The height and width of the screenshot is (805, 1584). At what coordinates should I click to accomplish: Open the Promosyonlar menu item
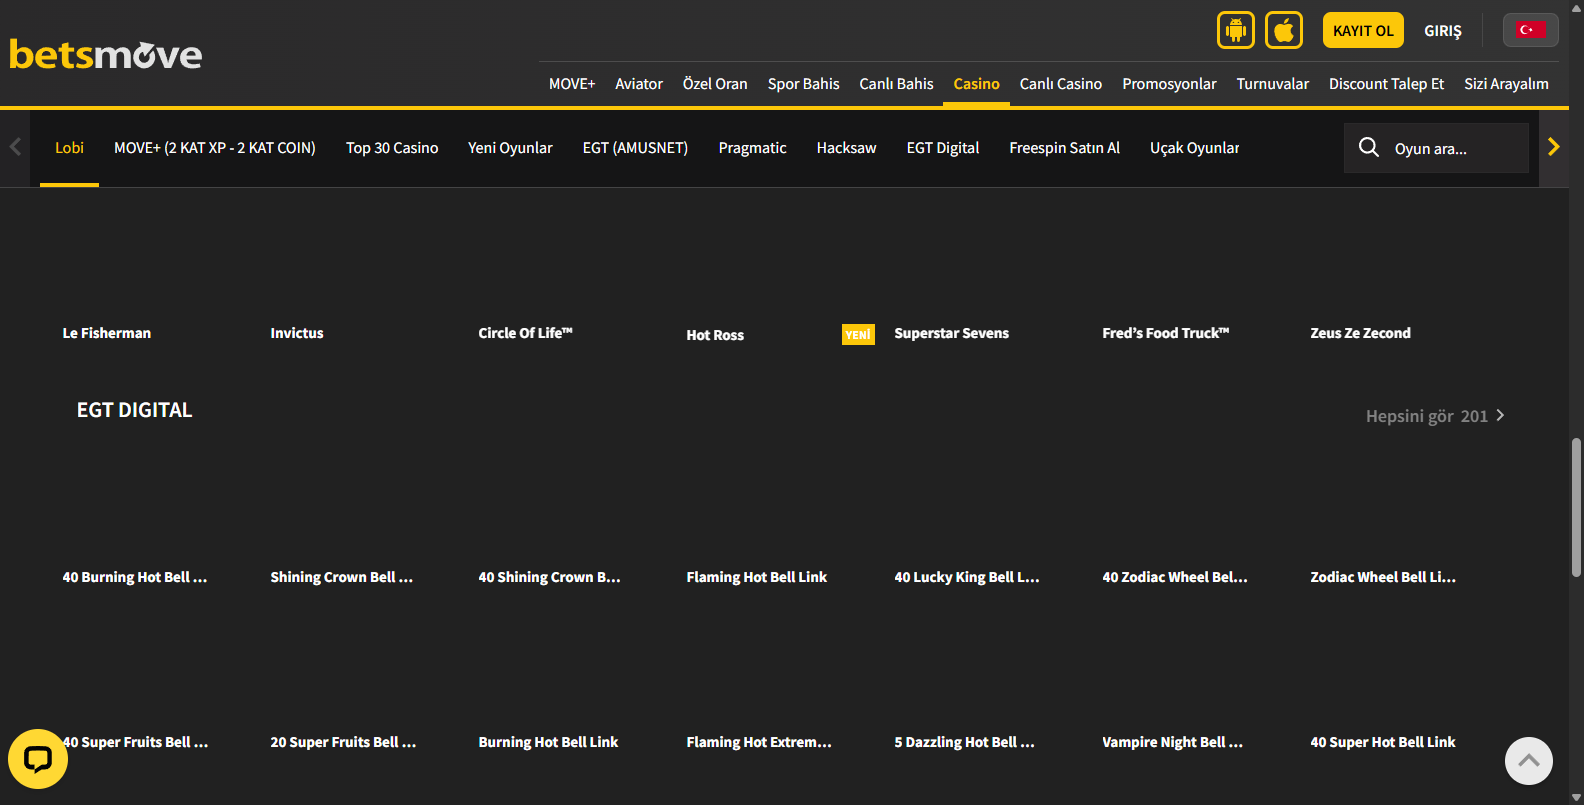(1169, 84)
